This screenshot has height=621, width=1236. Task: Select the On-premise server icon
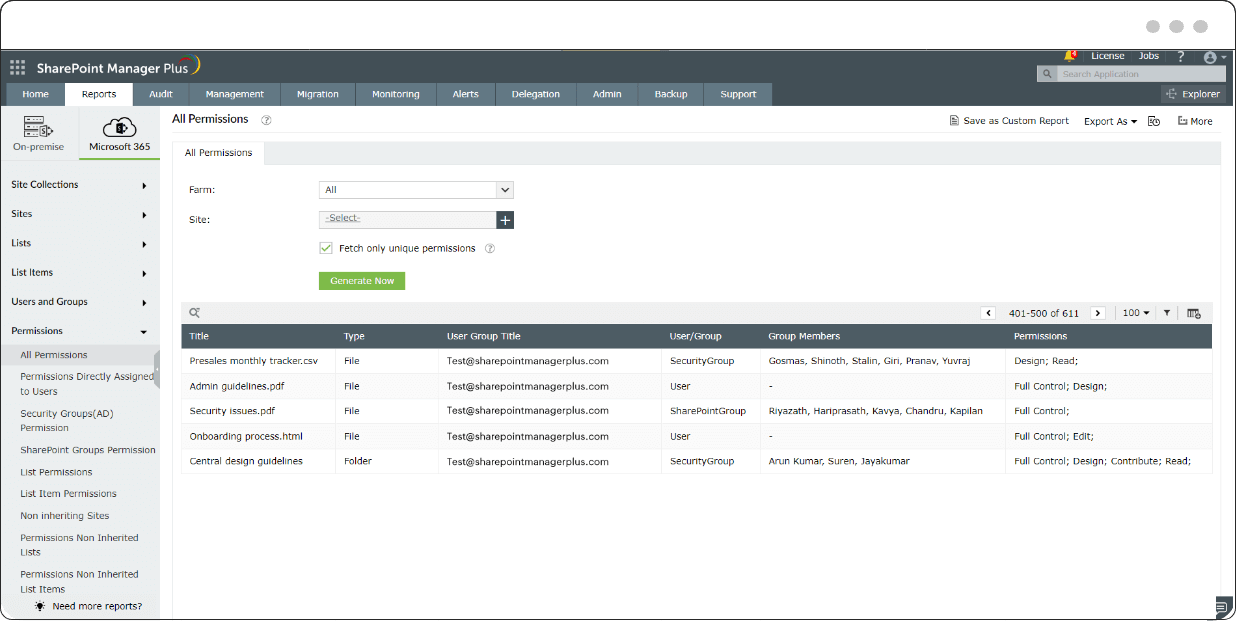[x=38, y=127]
